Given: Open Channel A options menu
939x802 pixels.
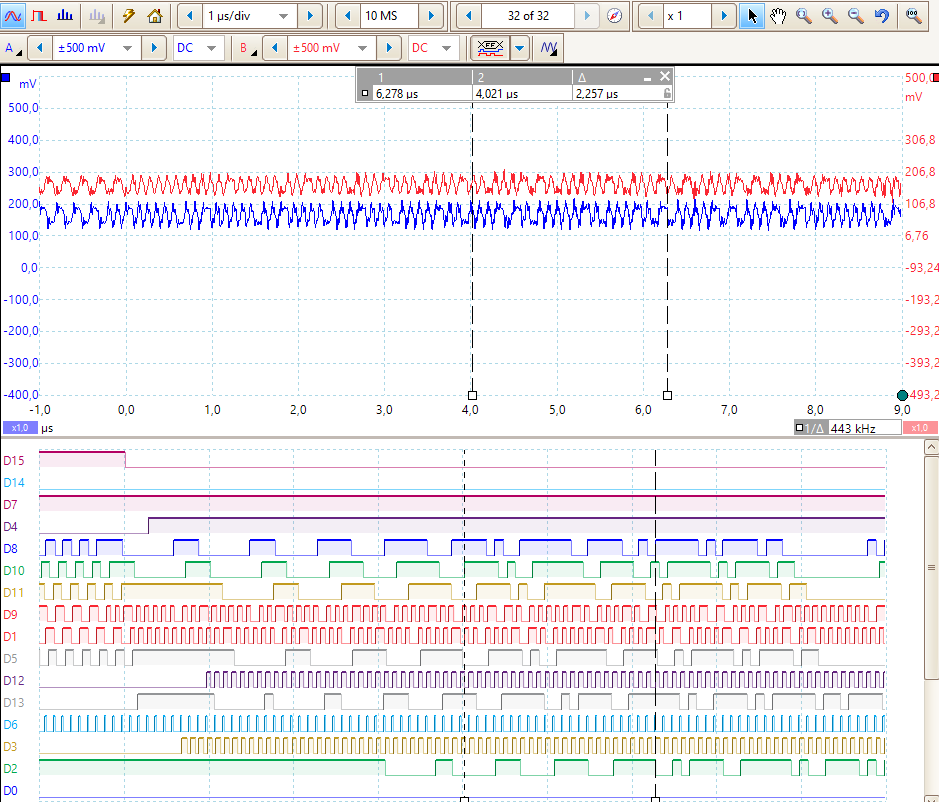Looking at the screenshot, I should click(10, 48).
